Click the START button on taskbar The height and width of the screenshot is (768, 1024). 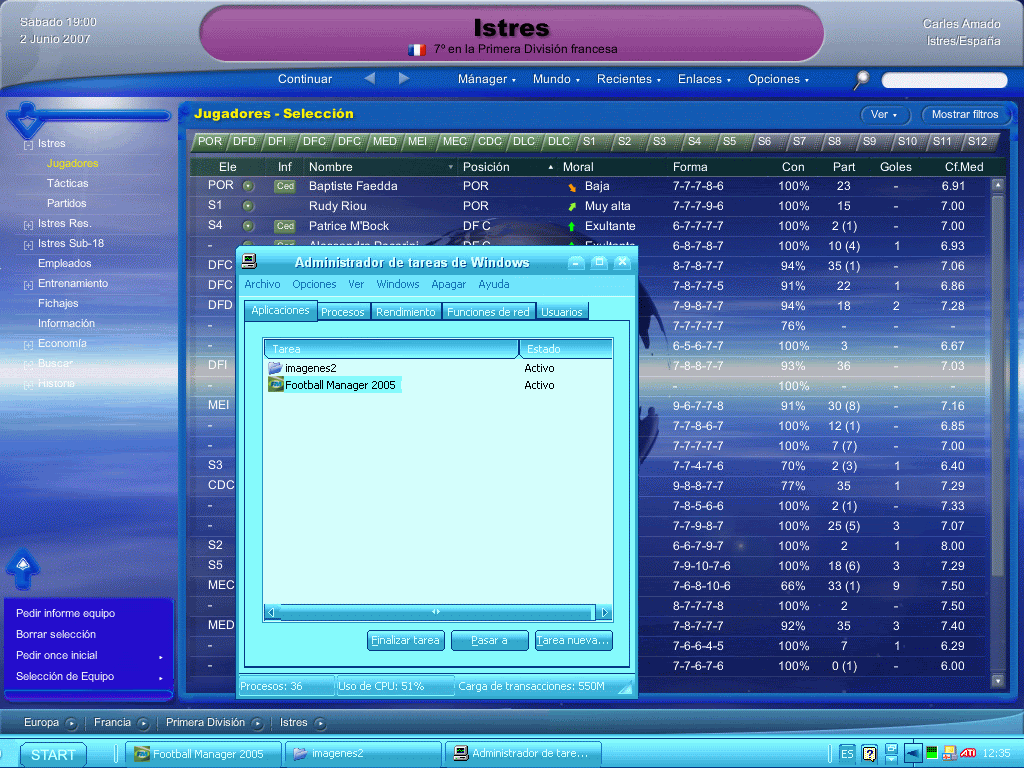point(53,755)
